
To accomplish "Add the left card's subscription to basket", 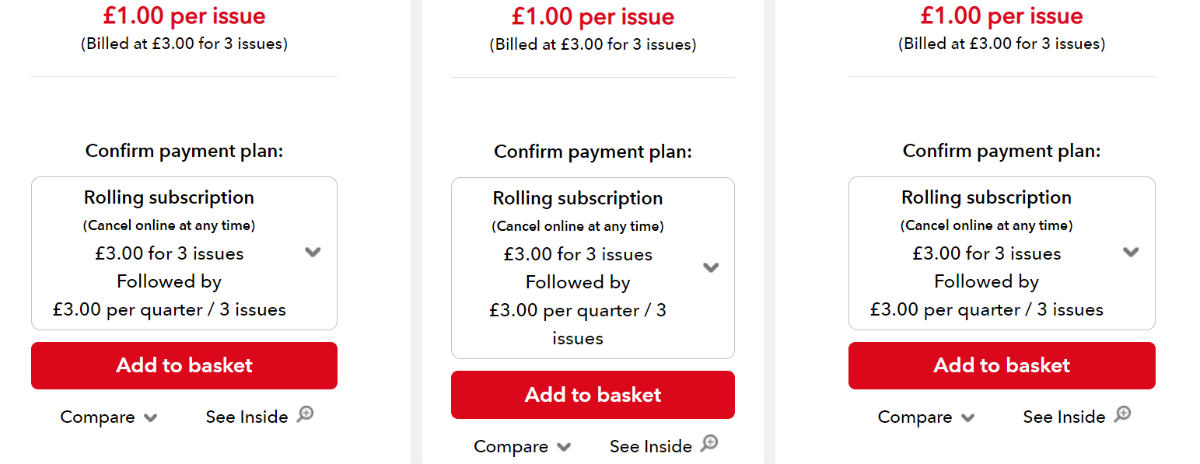I will pyautogui.click(x=184, y=365).
